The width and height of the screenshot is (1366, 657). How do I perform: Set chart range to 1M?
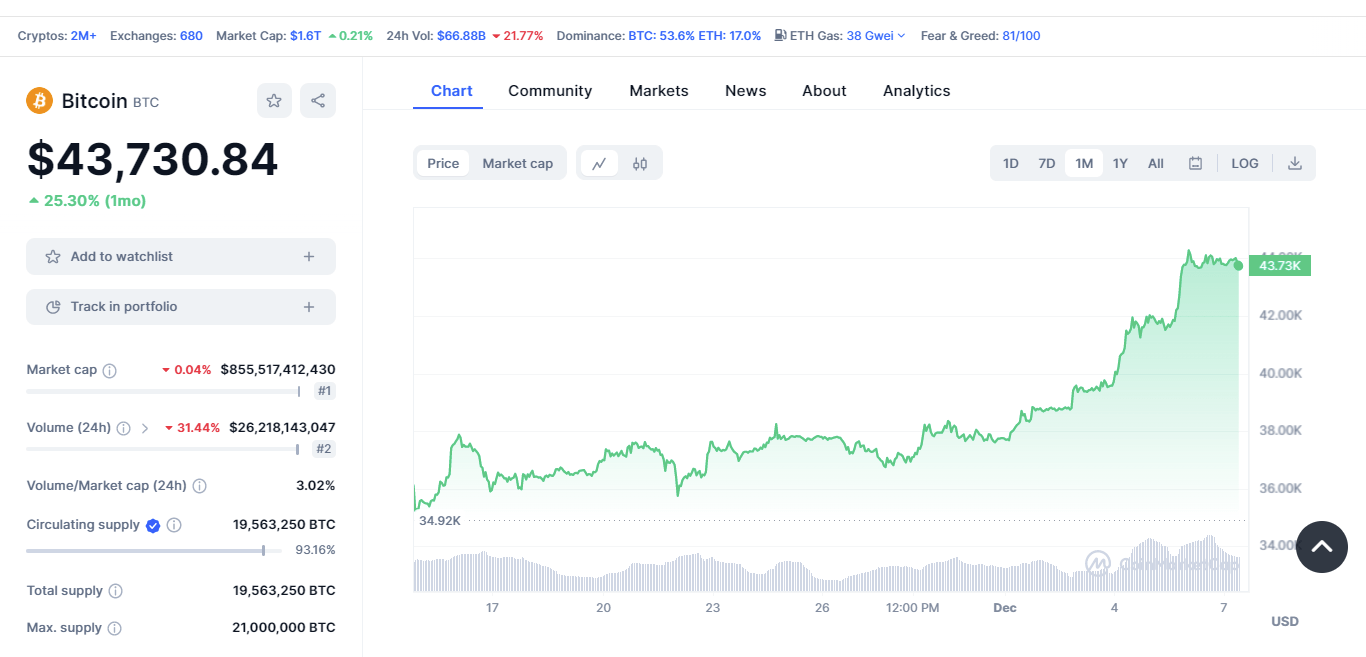point(1084,163)
